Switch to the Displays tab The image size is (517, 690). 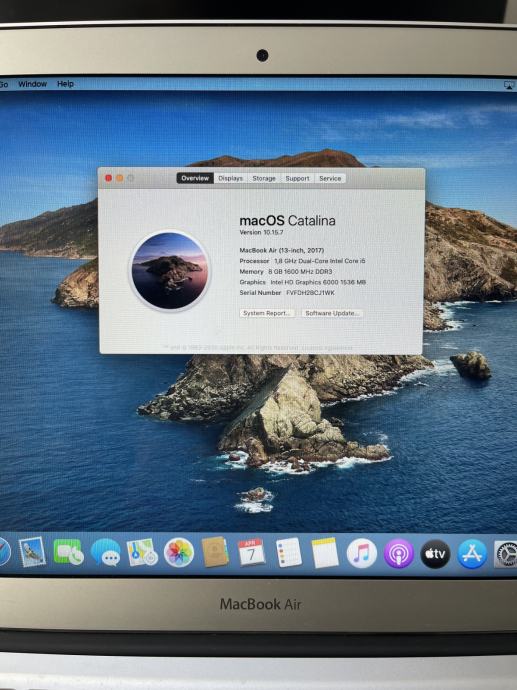(x=231, y=178)
